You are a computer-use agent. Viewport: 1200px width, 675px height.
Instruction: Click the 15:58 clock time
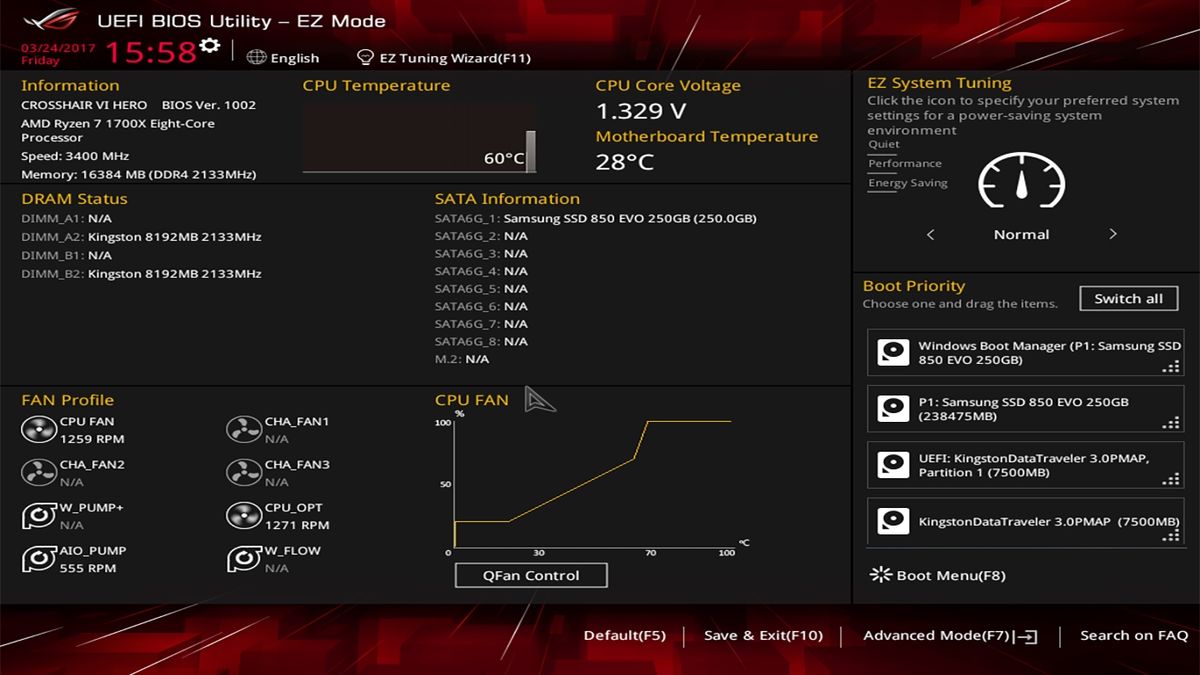[x=150, y=52]
